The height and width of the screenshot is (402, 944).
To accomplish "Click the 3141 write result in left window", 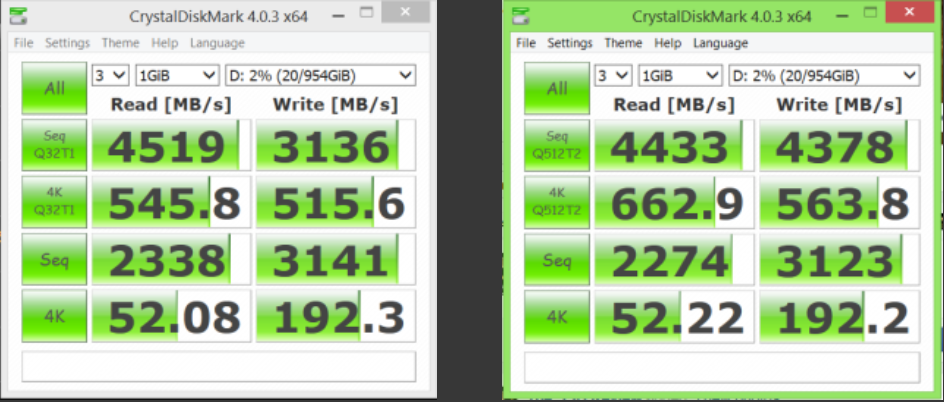I will click(335, 259).
